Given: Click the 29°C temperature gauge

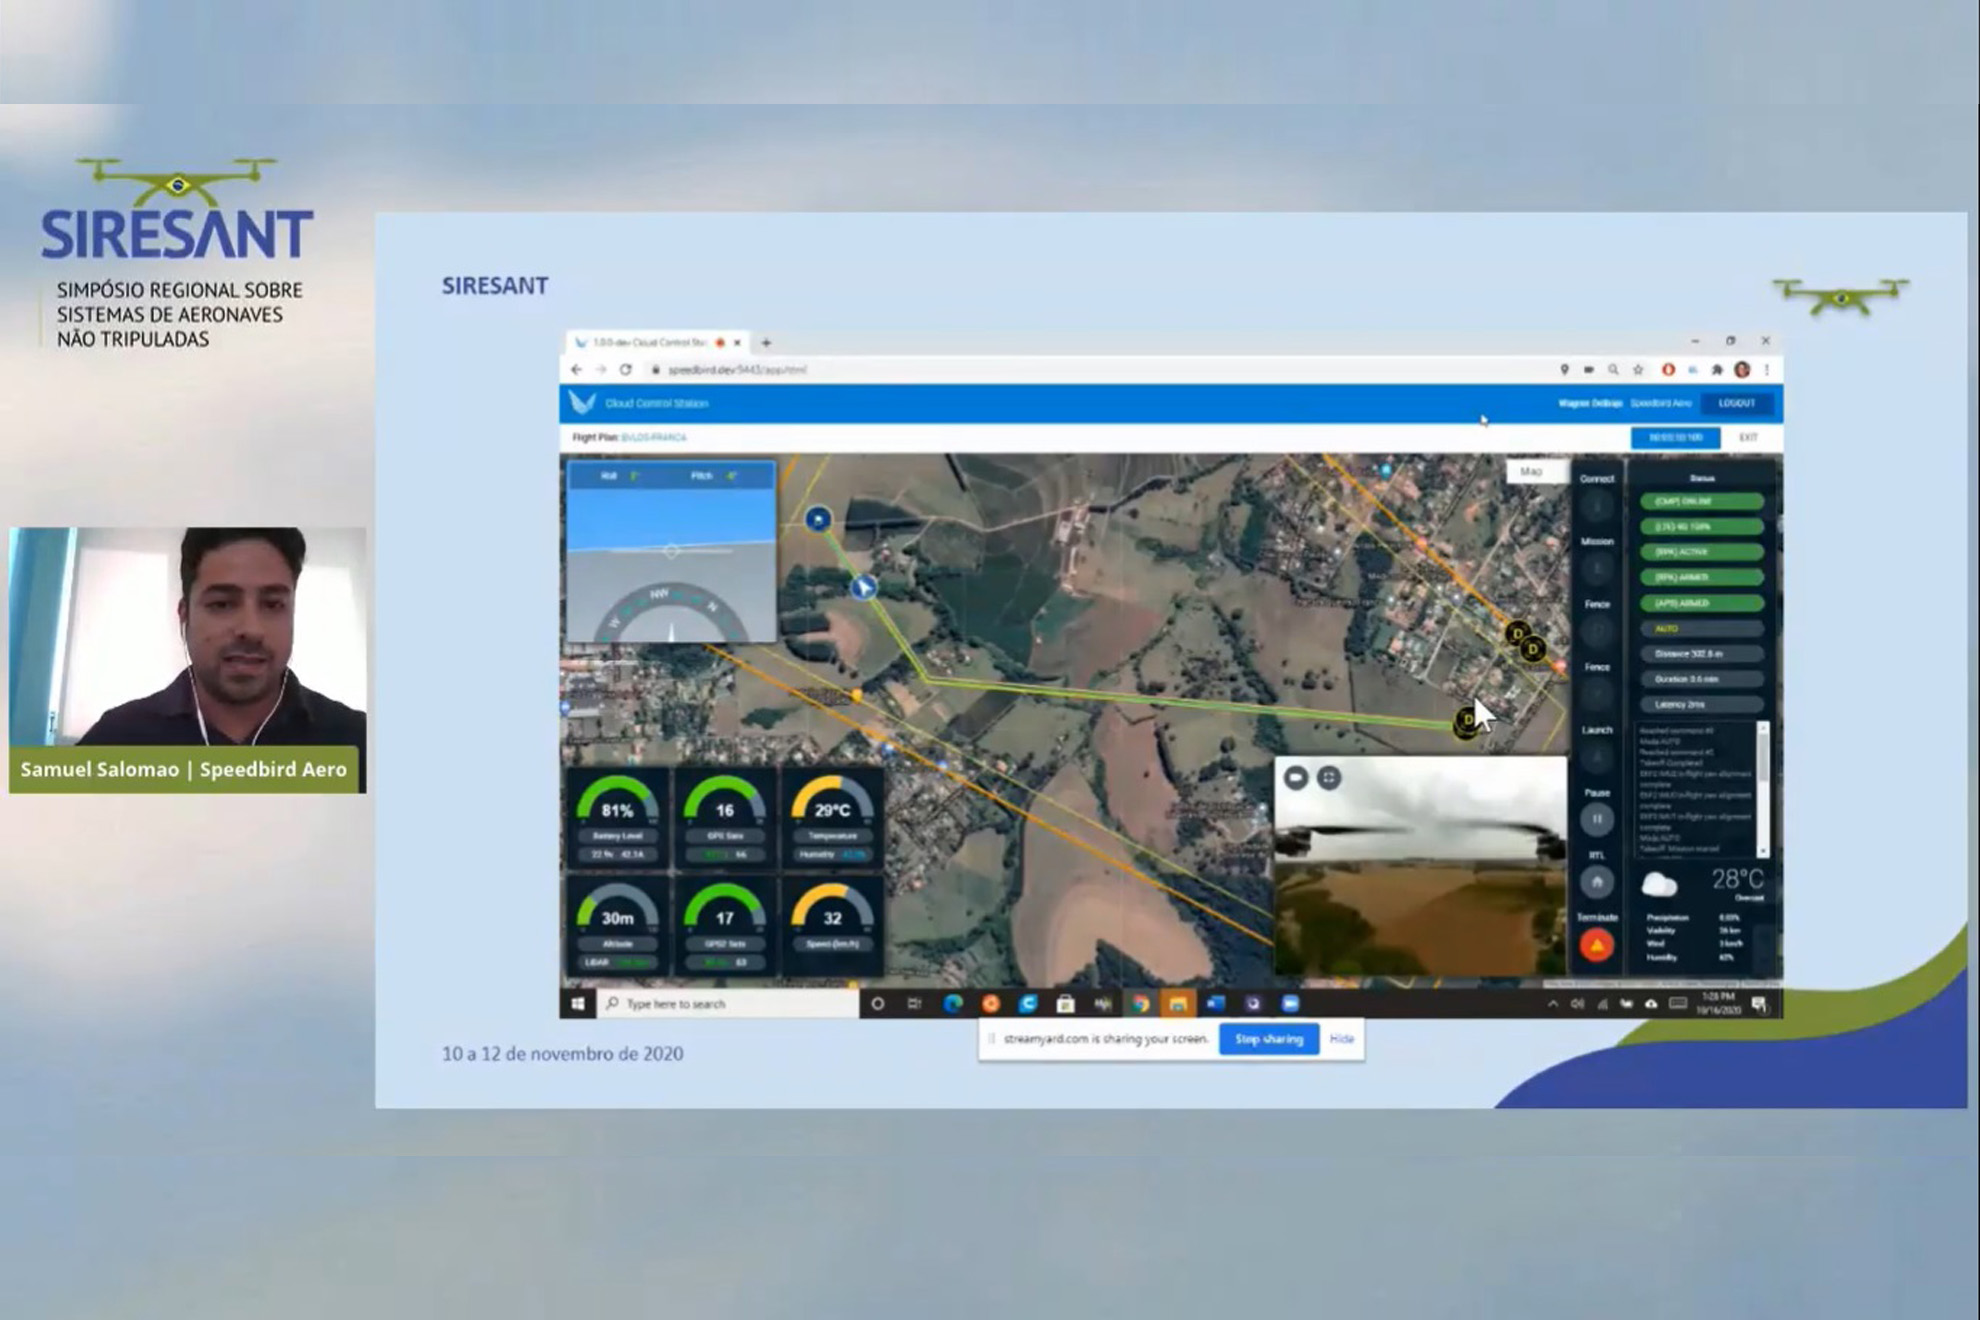Looking at the screenshot, I should tap(832, 819).
